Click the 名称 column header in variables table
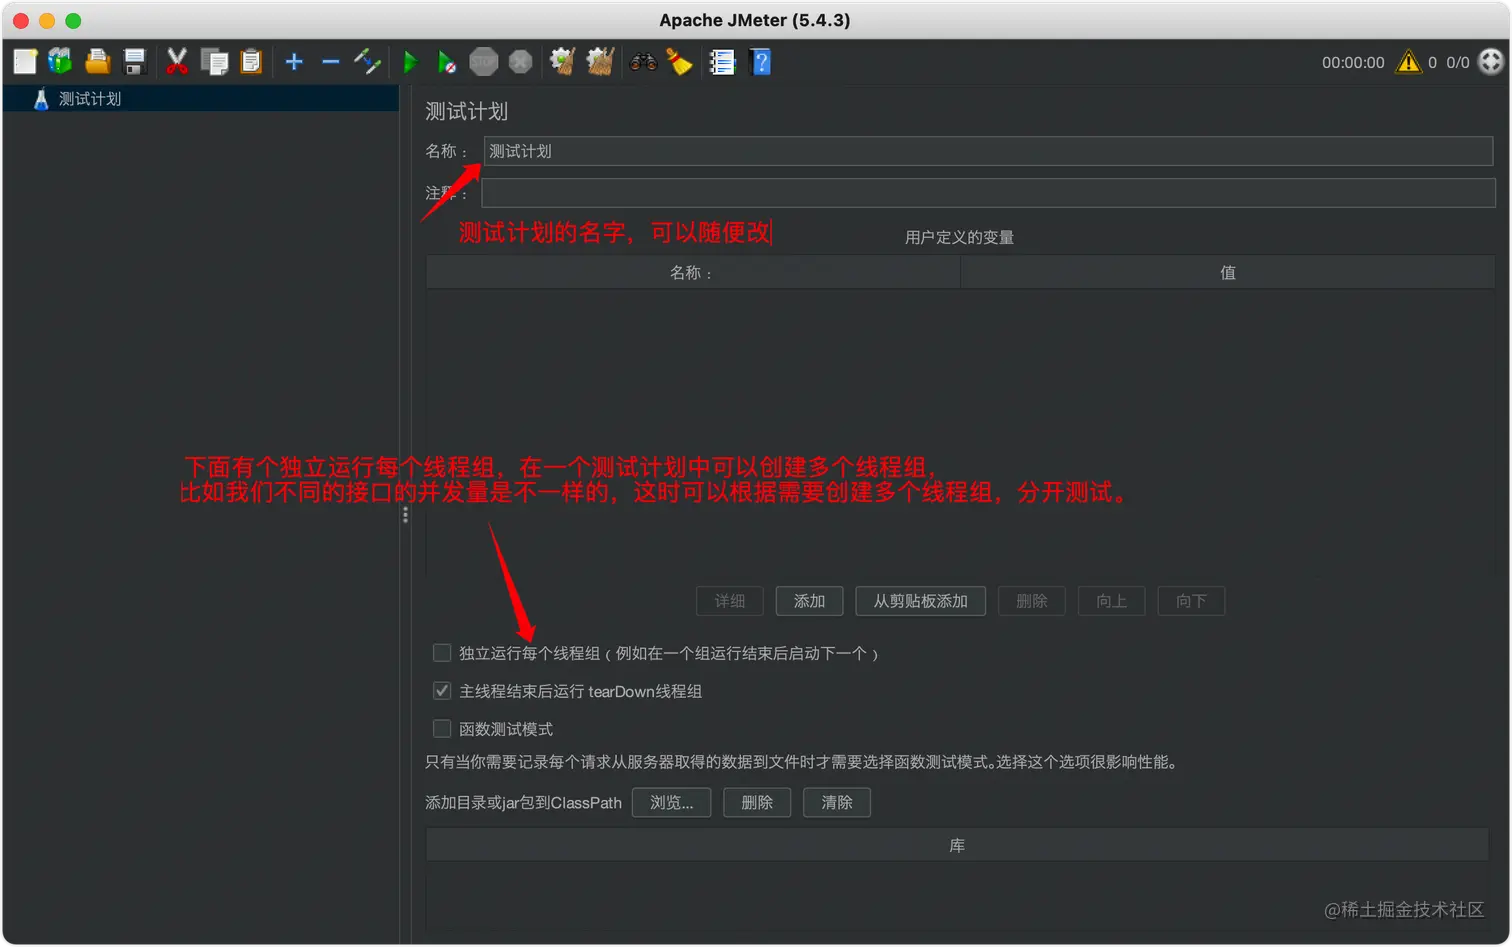 click(692, 273)
